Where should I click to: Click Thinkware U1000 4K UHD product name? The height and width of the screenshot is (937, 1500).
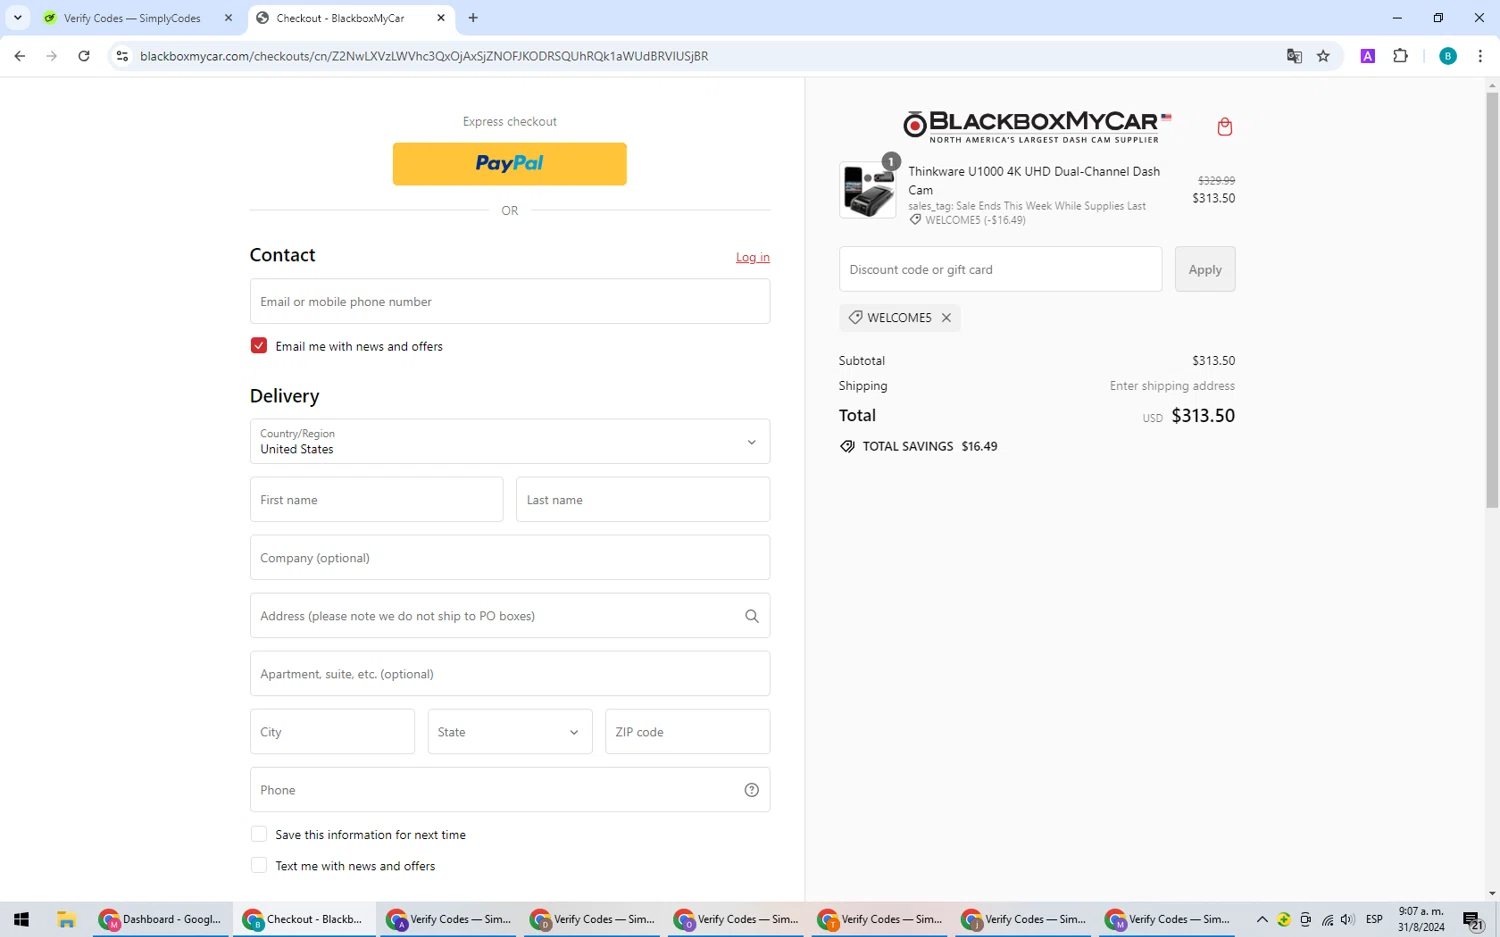click(1034, 180)
